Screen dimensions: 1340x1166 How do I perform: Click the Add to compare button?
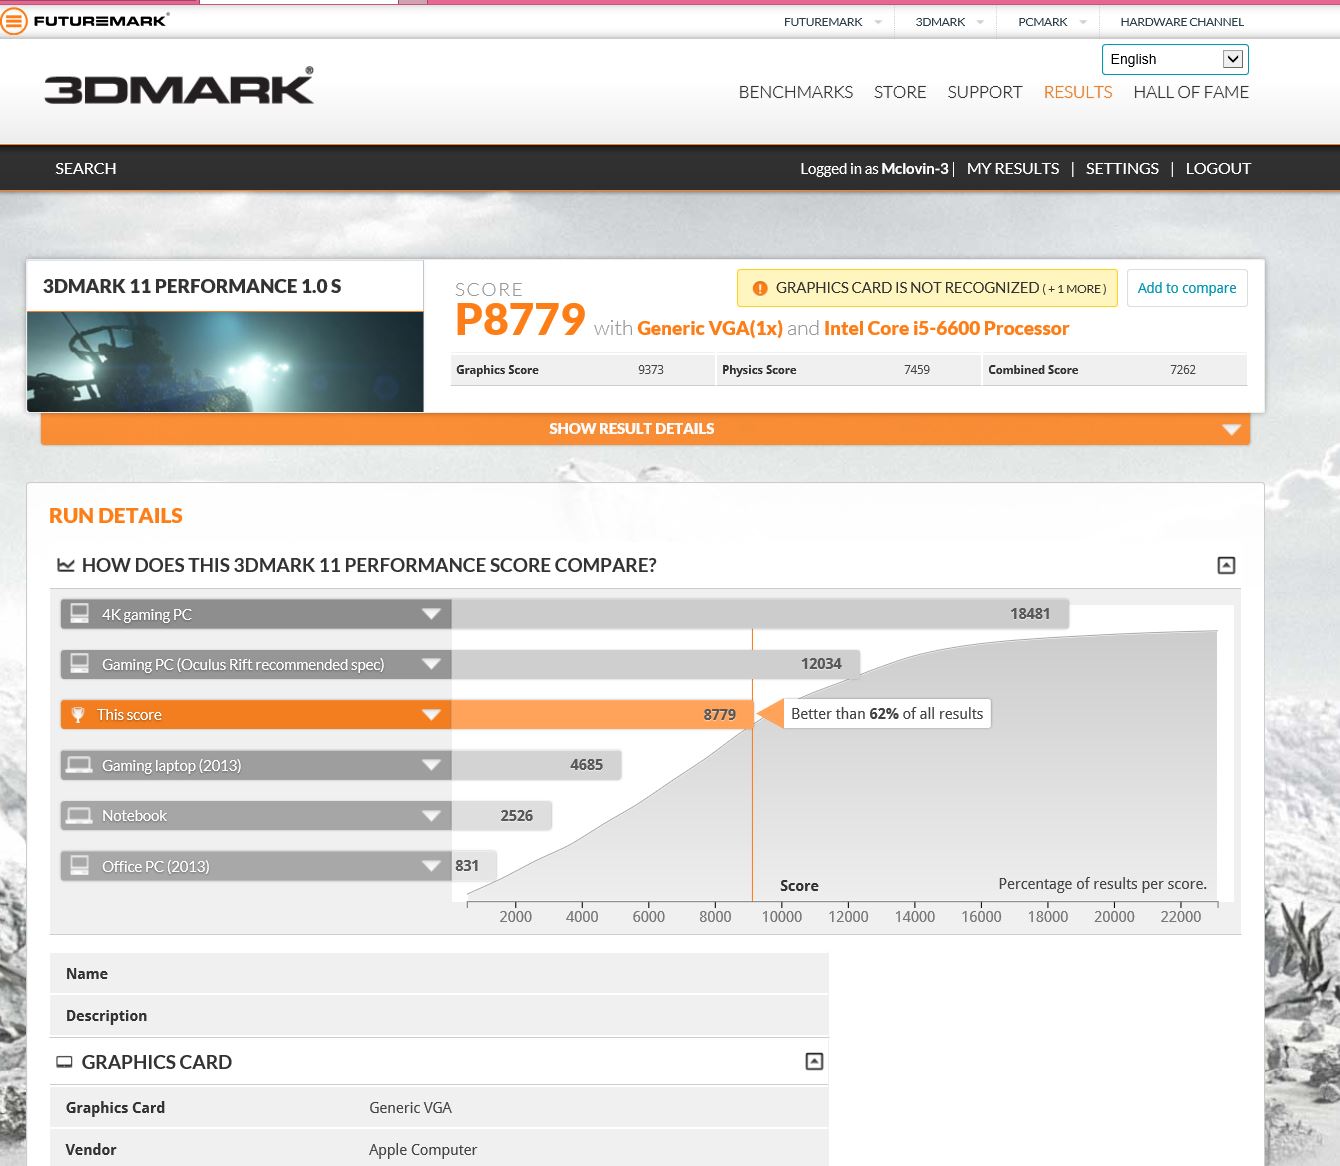pos(1187,288)
